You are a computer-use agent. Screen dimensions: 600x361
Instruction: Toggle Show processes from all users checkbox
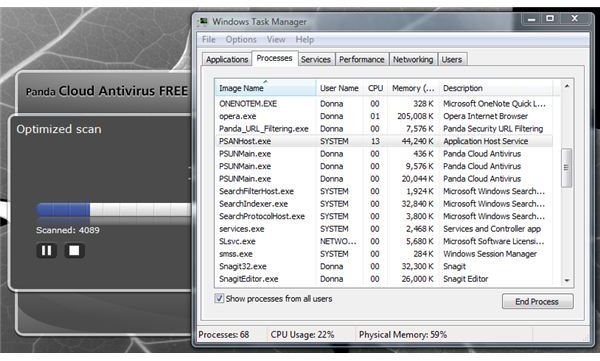219,298
